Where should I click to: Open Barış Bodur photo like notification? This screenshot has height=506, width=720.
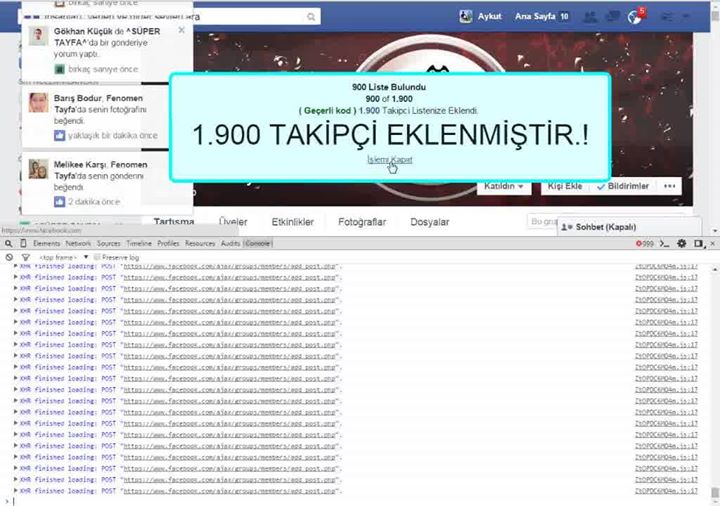click(107, 117)
